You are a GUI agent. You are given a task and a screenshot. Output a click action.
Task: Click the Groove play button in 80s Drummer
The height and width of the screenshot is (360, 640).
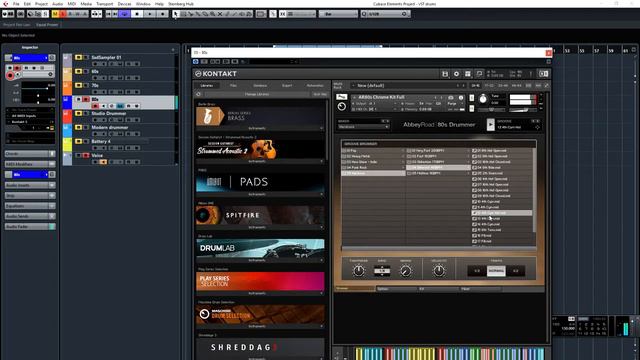490,124
